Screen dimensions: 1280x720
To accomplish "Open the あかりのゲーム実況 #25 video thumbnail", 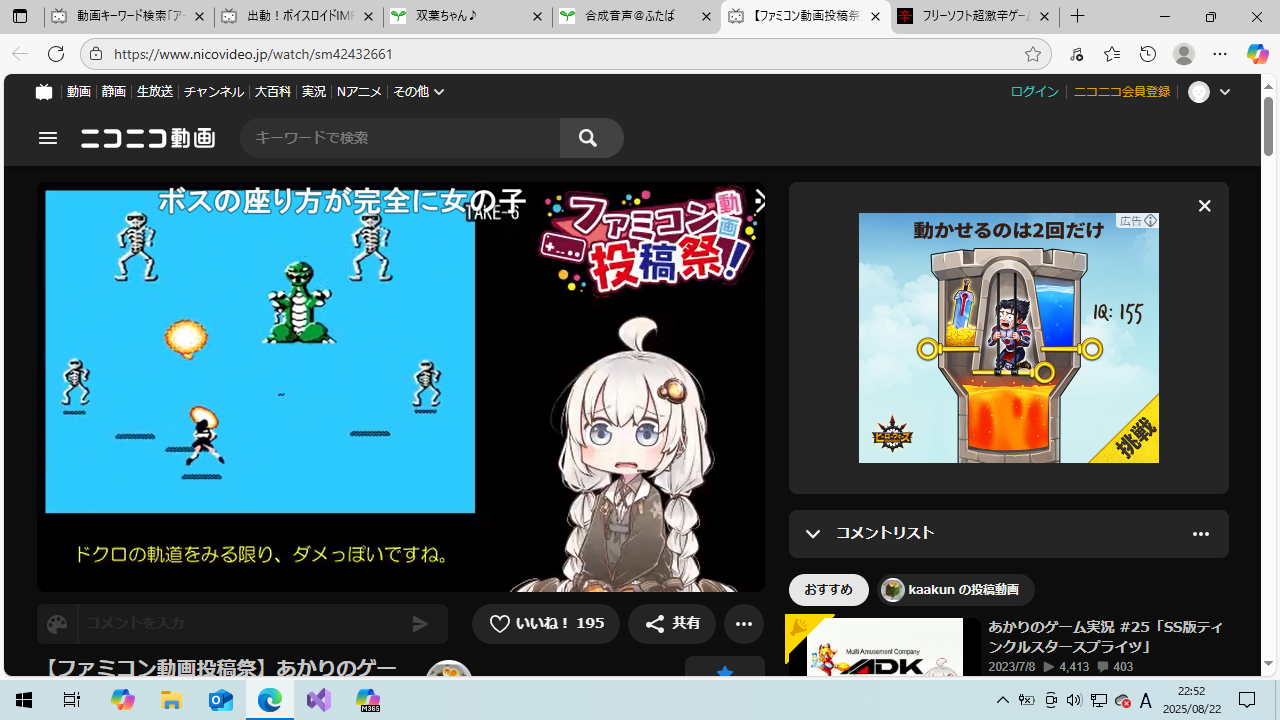I will pos(883,648).
